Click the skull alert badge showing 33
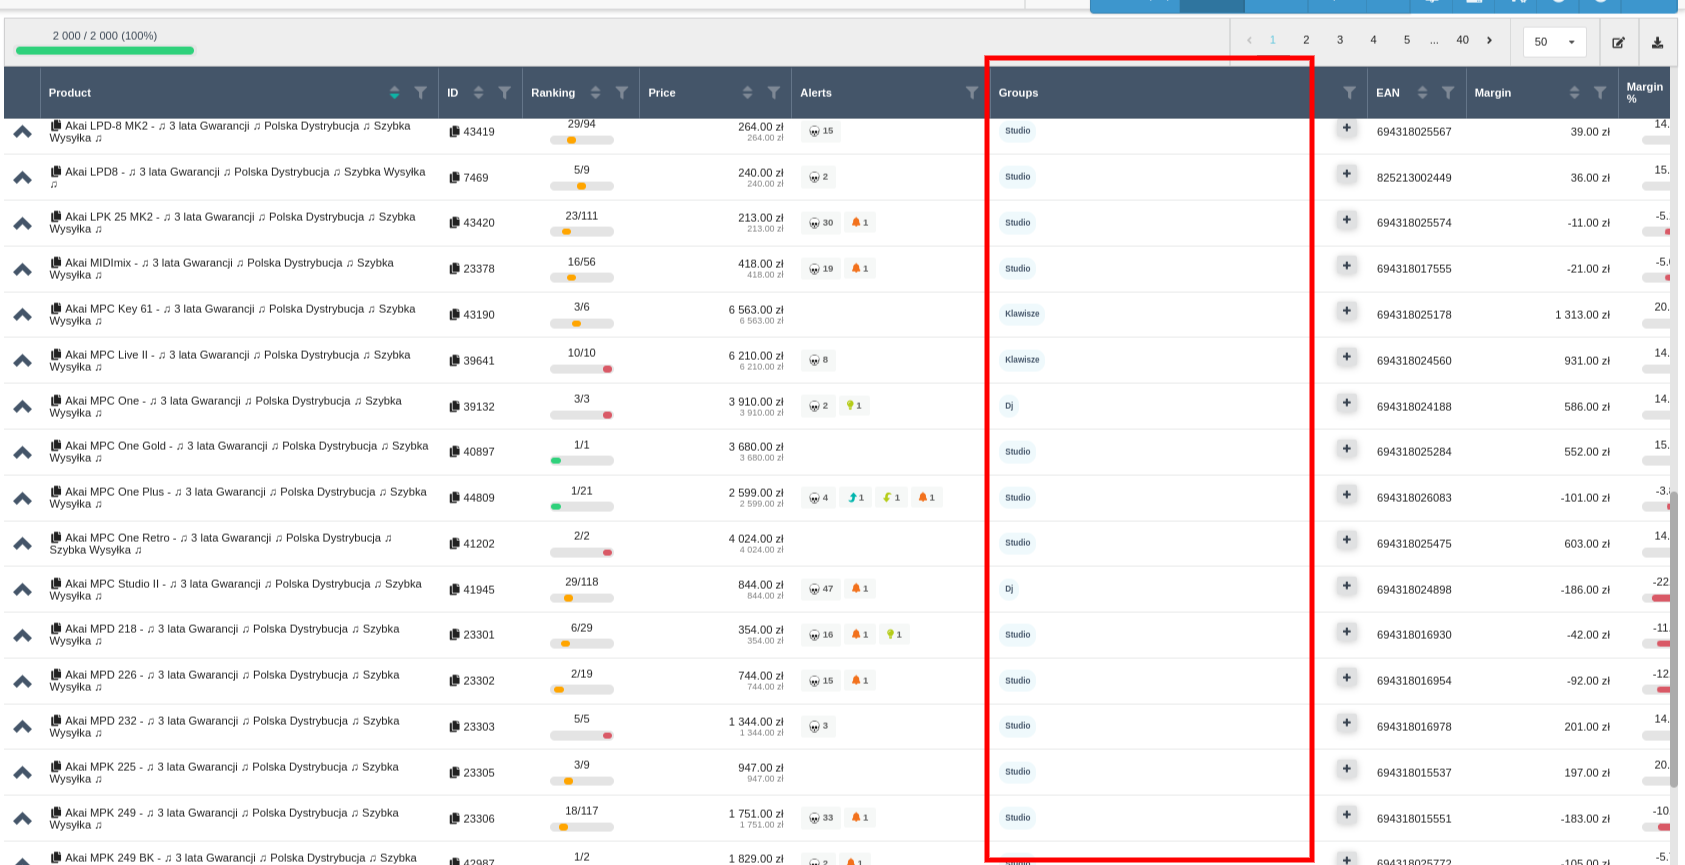This screenshot has height=865, width=1685. [x=821, y=818]
